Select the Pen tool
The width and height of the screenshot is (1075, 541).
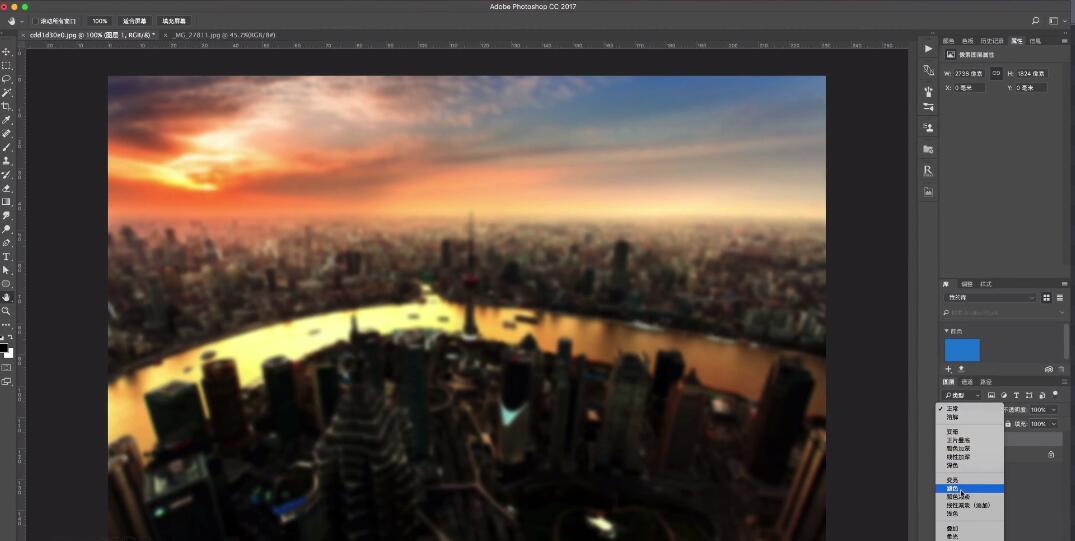[7, 243]
